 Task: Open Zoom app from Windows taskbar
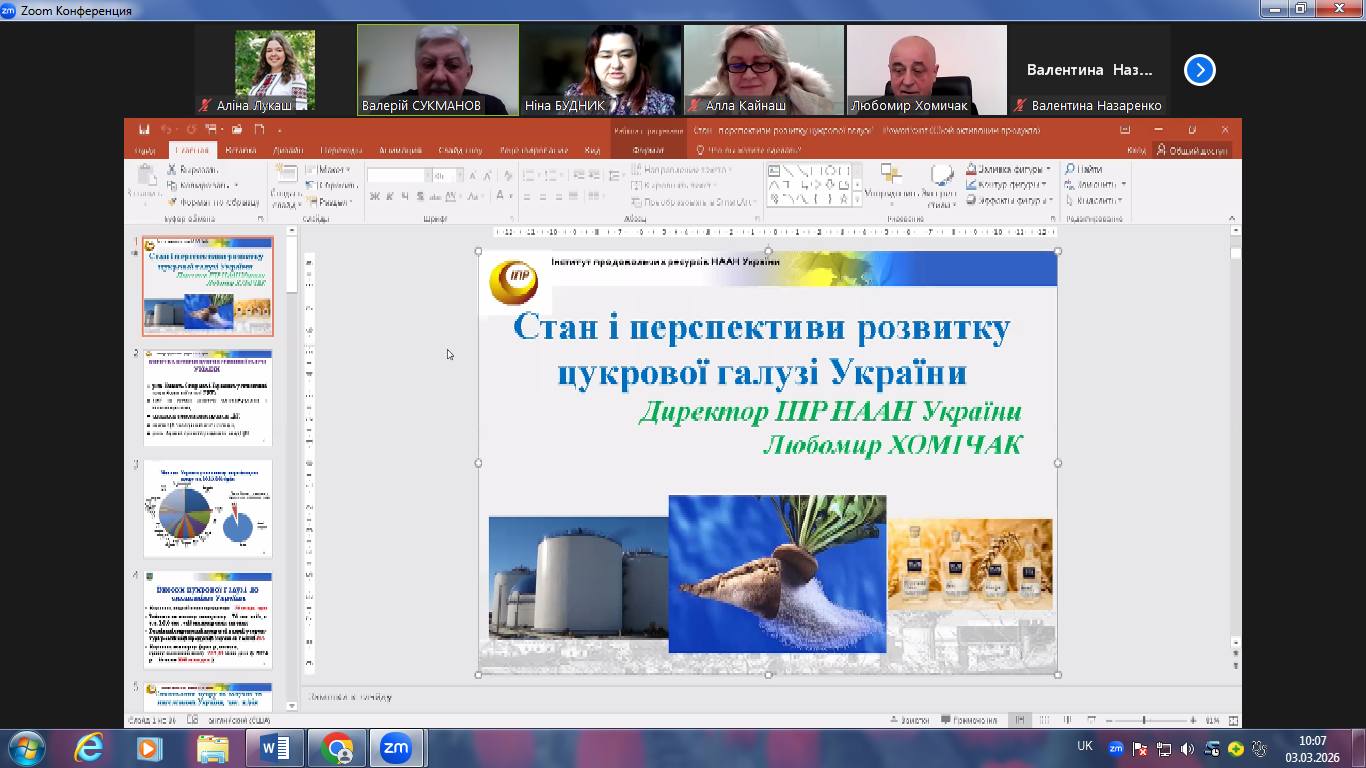pyautogui.click(x=396, y=748)
